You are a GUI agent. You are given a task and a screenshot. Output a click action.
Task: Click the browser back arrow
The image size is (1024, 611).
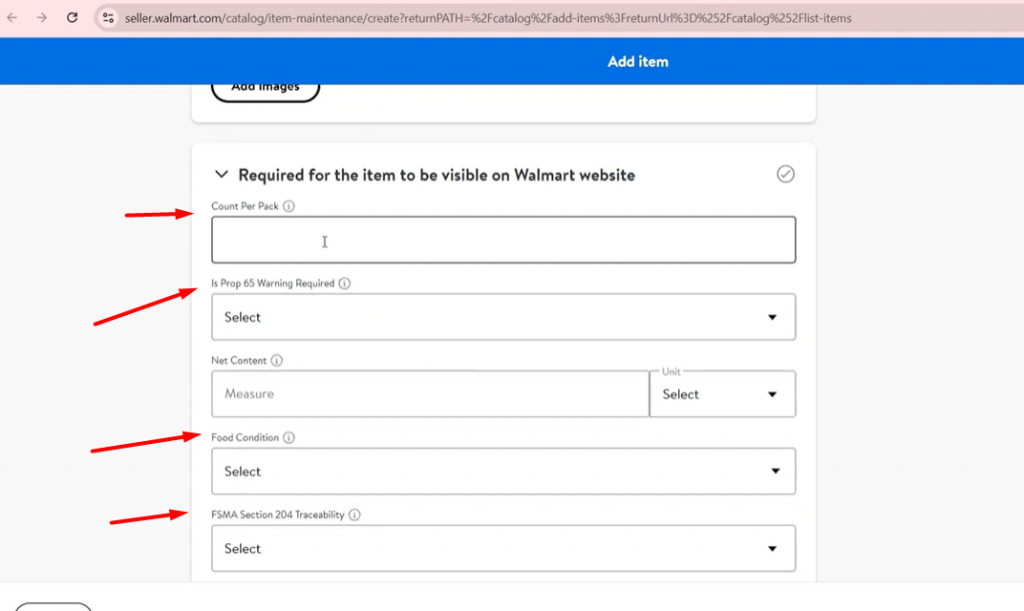click(14, 18)
